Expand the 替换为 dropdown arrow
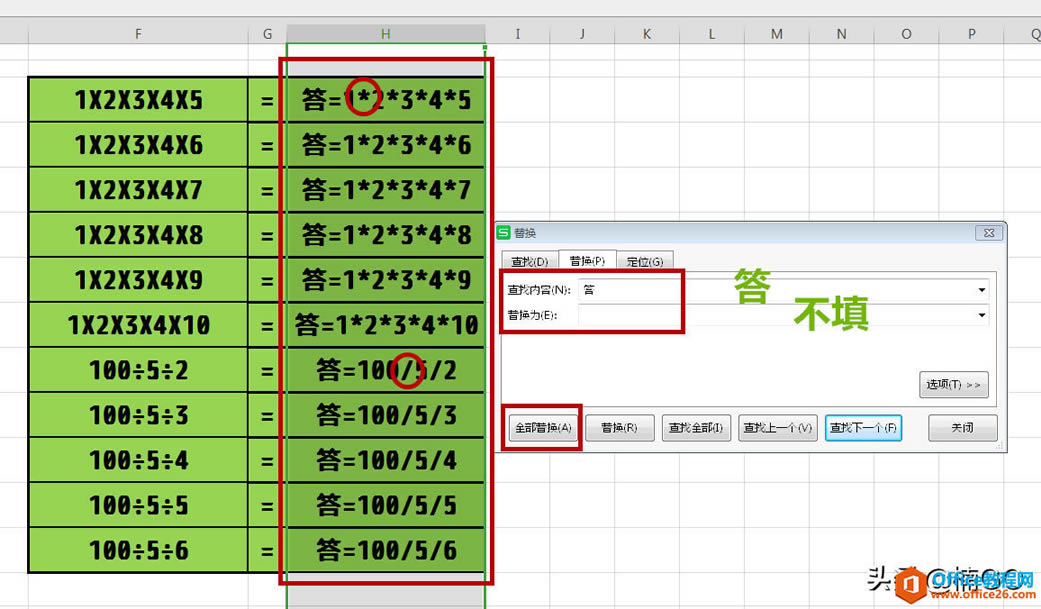This screenshot has width=1041, height=609. coord(982,315)
